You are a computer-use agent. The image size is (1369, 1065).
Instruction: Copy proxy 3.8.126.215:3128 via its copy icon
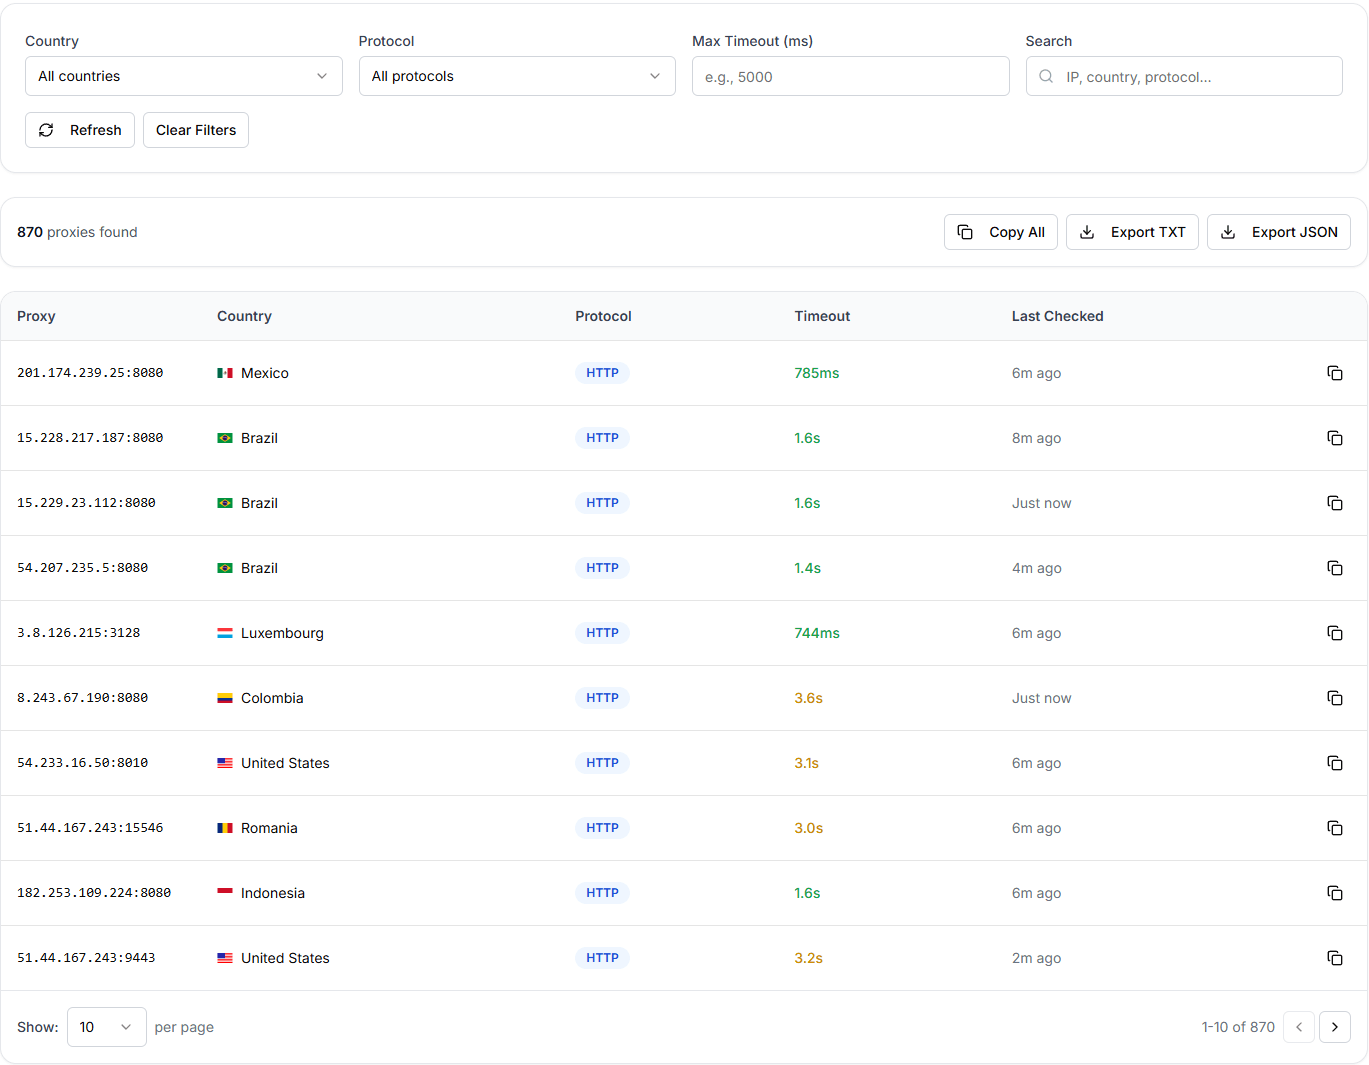click(1334, 633)
